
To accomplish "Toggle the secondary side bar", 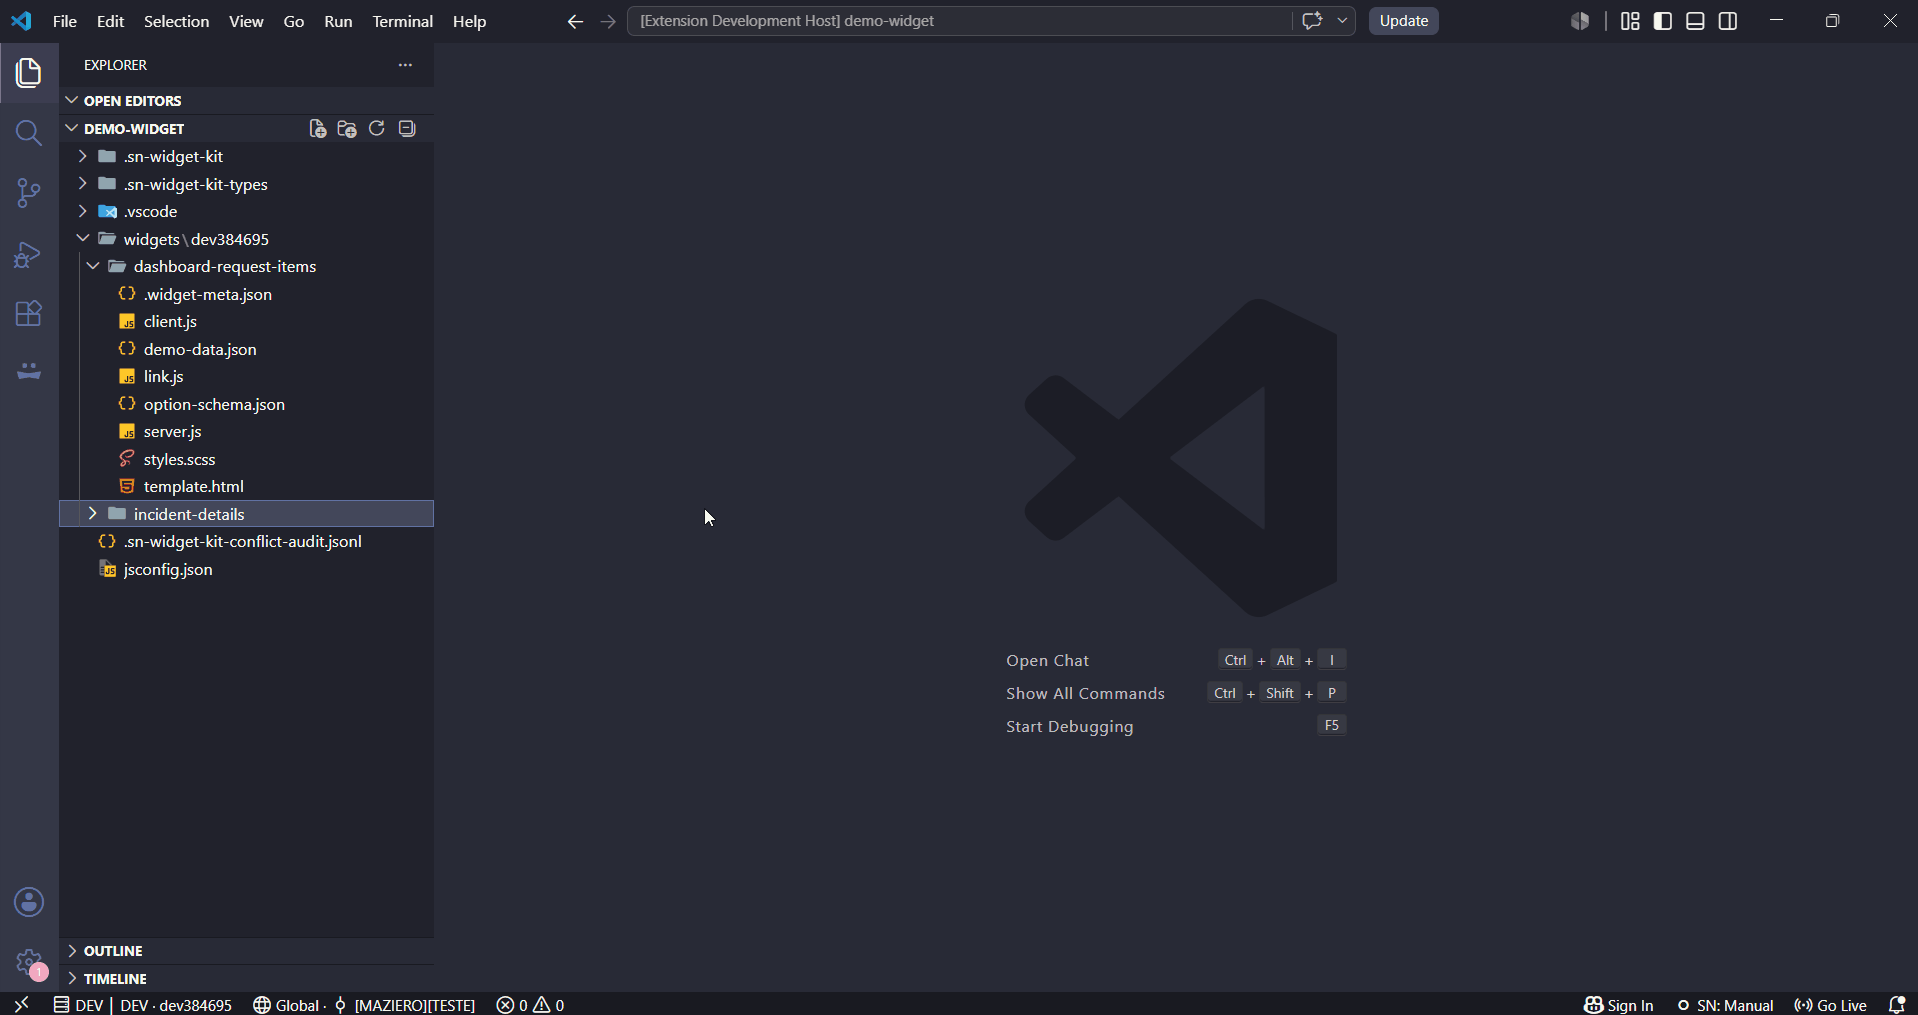I will 1728,21.
